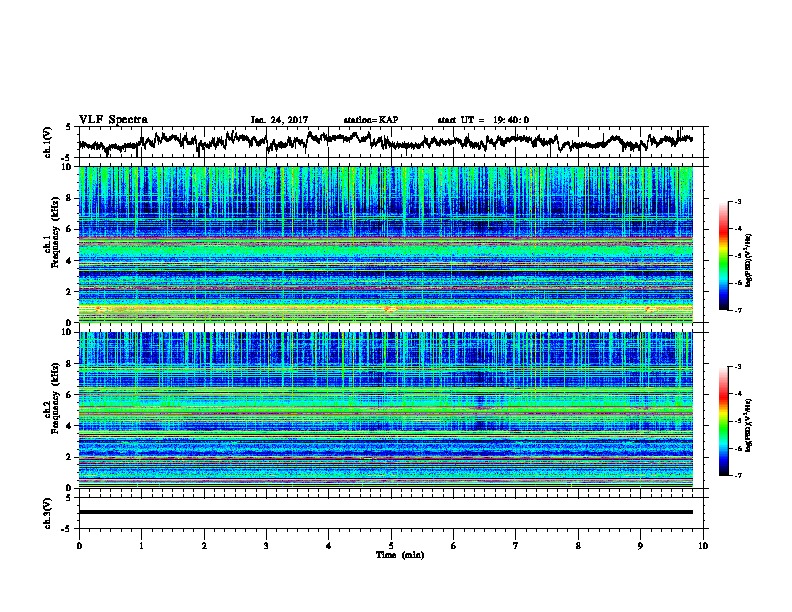The image size is (792, 612).
Task: Click the ch.3 flat black signal line
Action: [x=385, y=512]
